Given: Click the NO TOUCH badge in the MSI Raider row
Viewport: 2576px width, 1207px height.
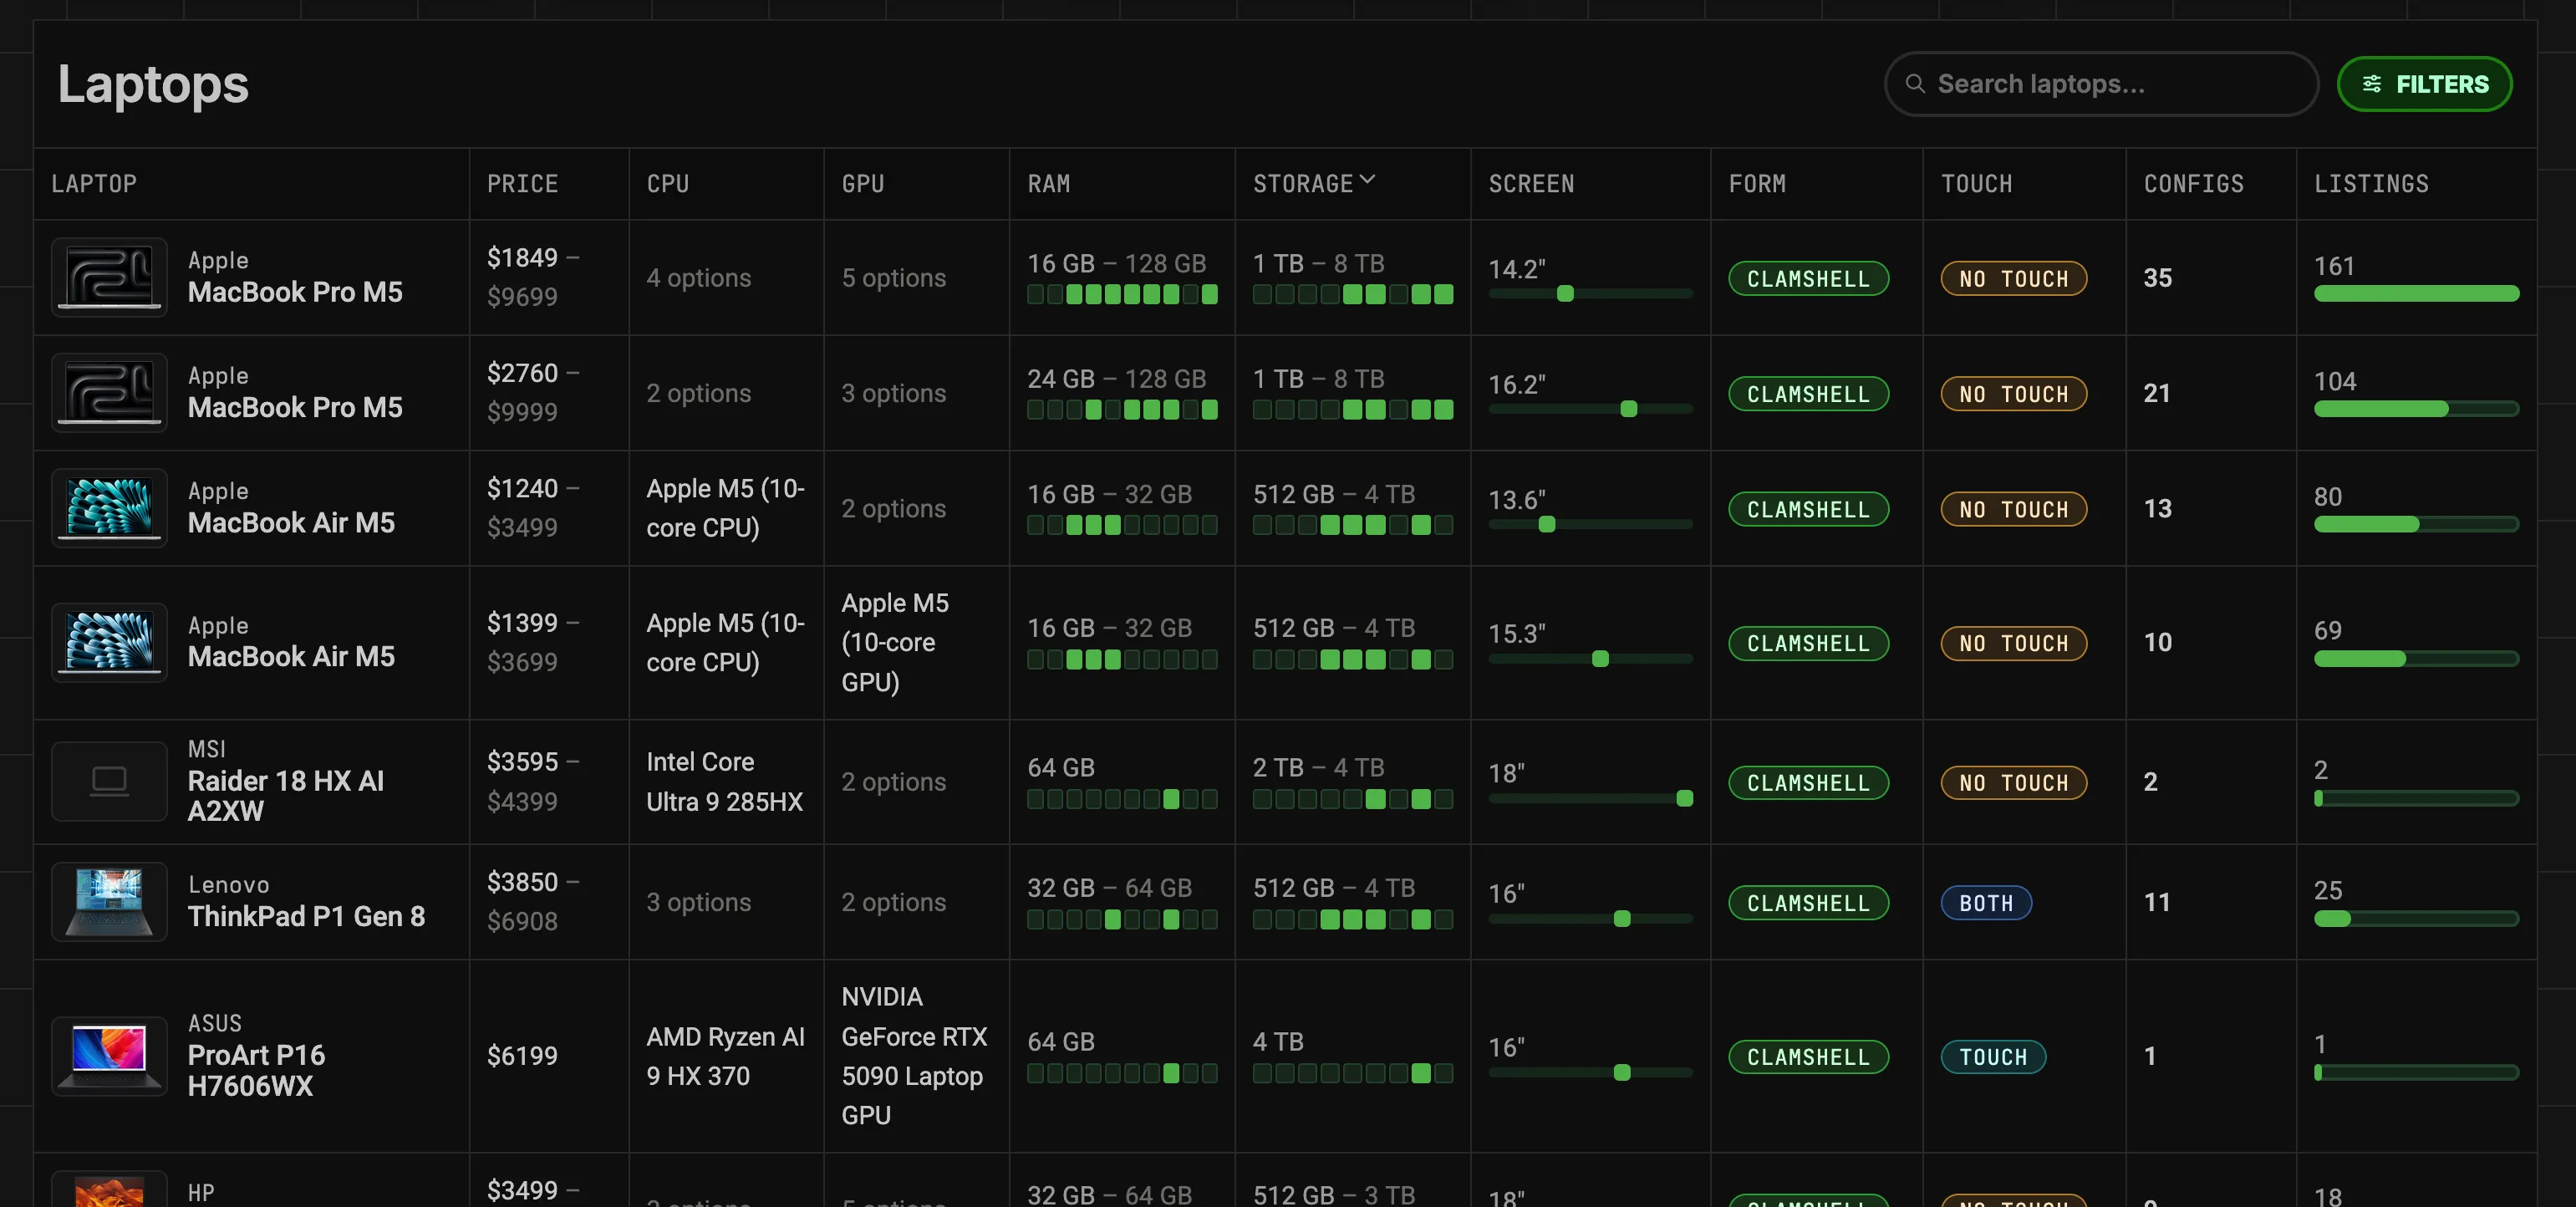Looking at the screenshot, I should point(2014,783).
